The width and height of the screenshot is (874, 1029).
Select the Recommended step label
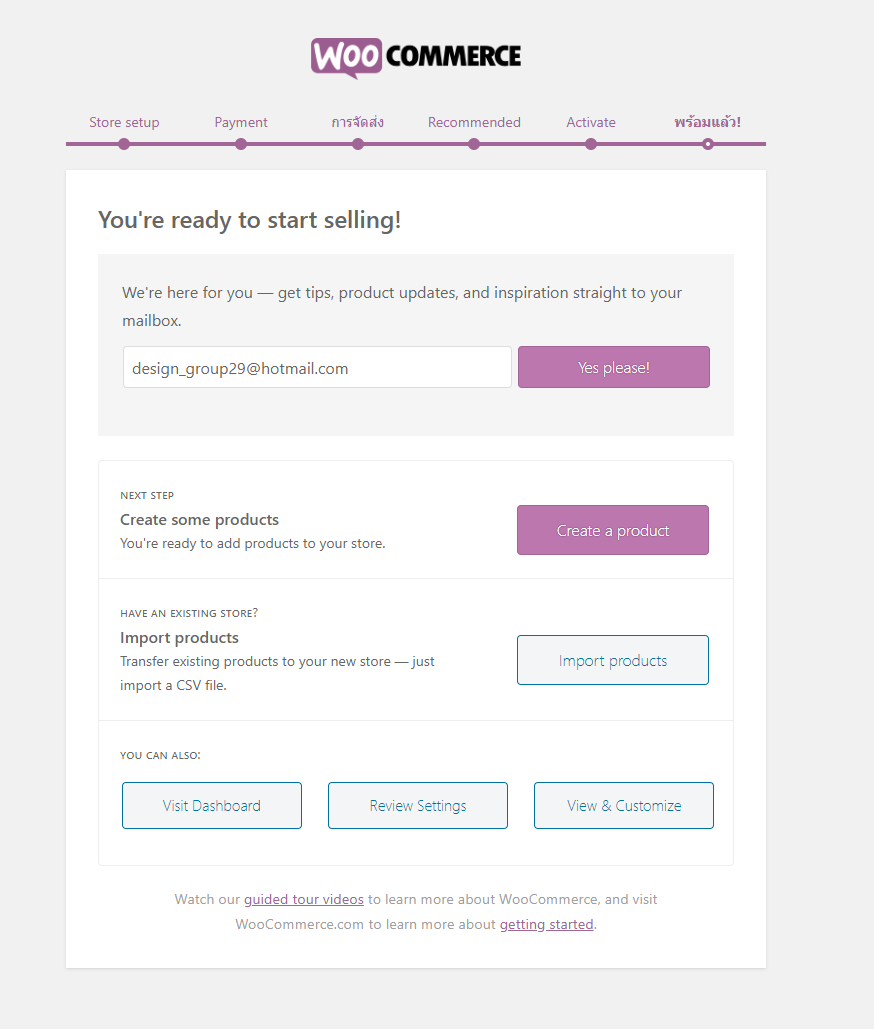click(x=474, y=122)
